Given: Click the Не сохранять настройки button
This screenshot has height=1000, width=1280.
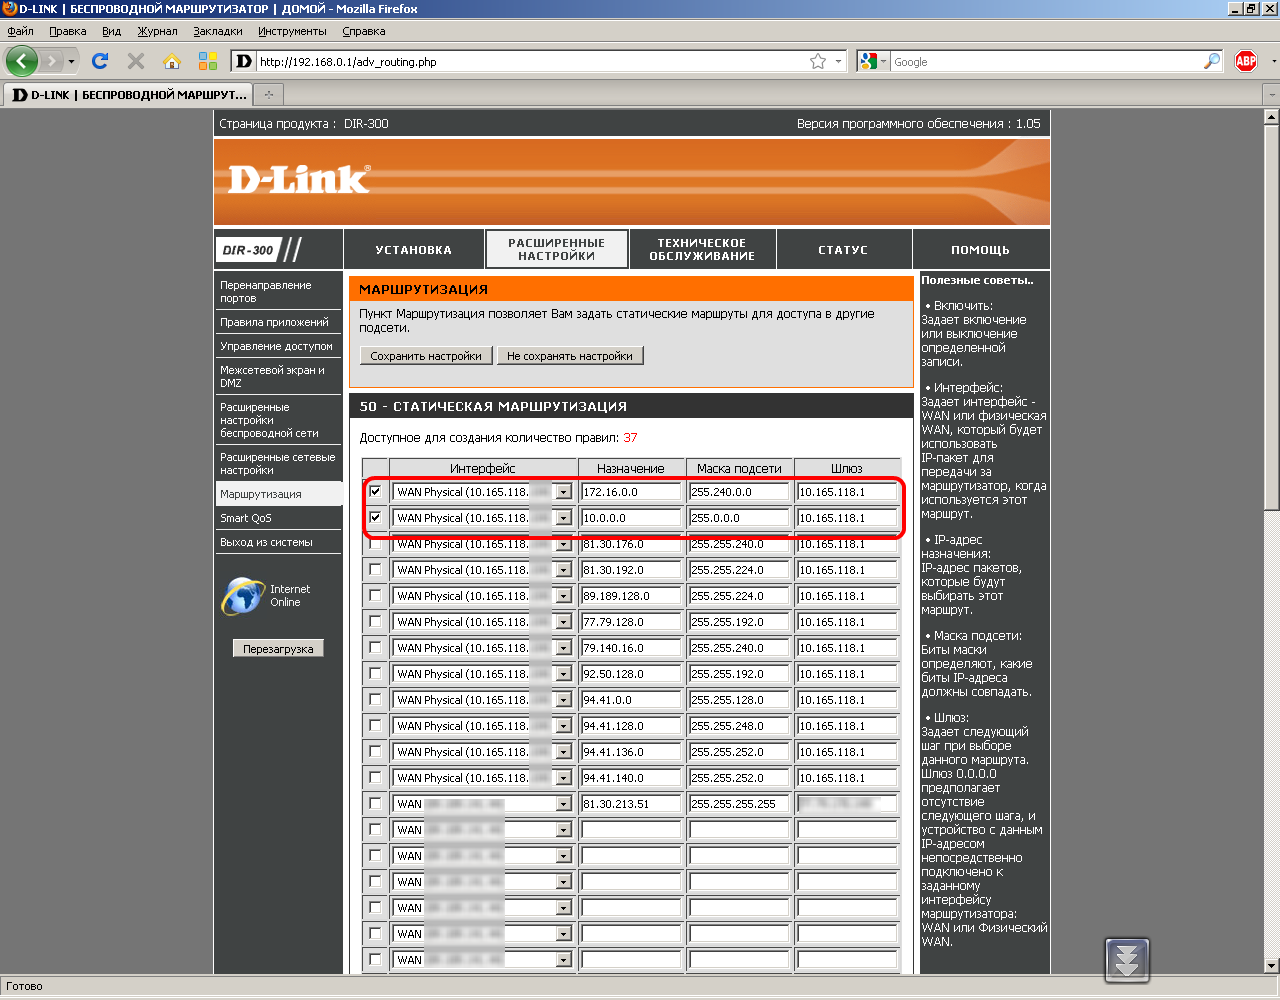Looking at the screenshot, I should (570, 356).
